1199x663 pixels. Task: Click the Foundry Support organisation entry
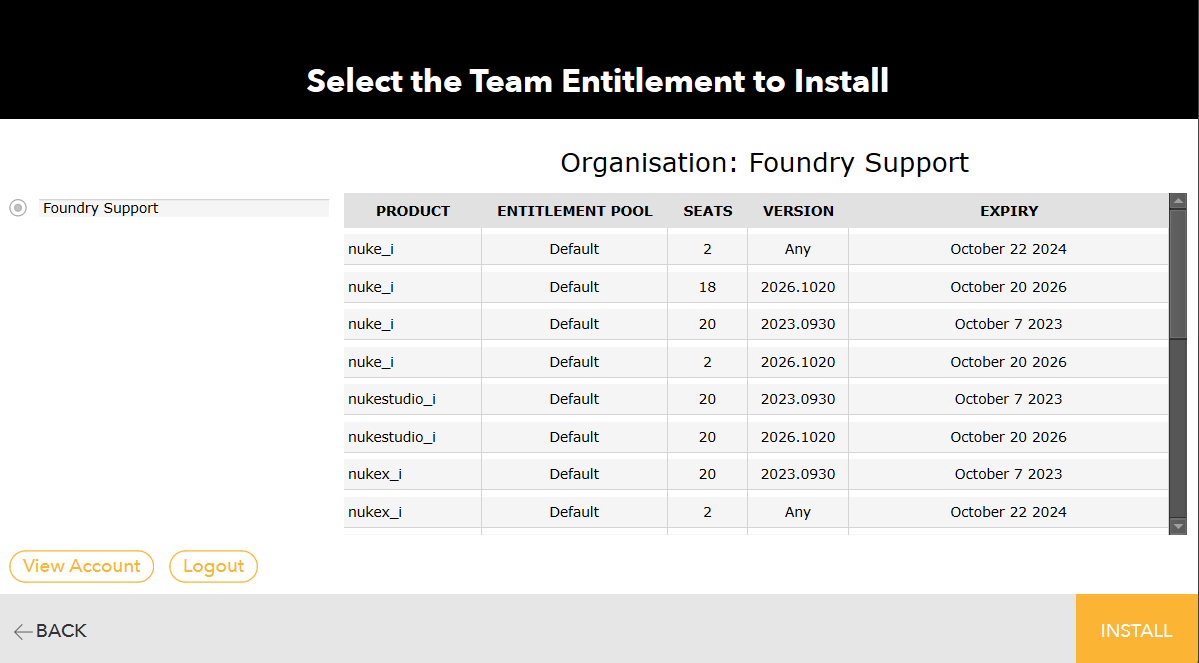184,208
